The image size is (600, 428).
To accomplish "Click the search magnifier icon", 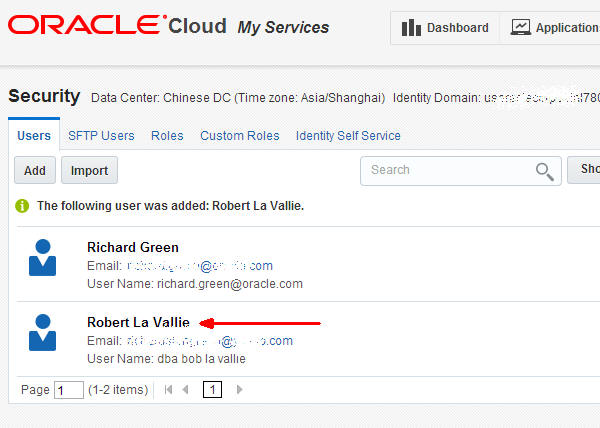I will point(544,171).
